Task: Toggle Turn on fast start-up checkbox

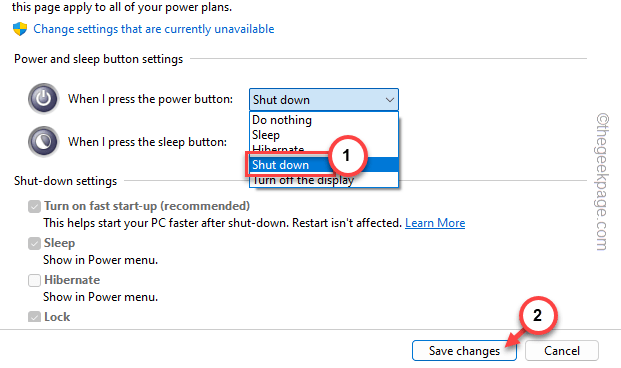Action: 34,206
